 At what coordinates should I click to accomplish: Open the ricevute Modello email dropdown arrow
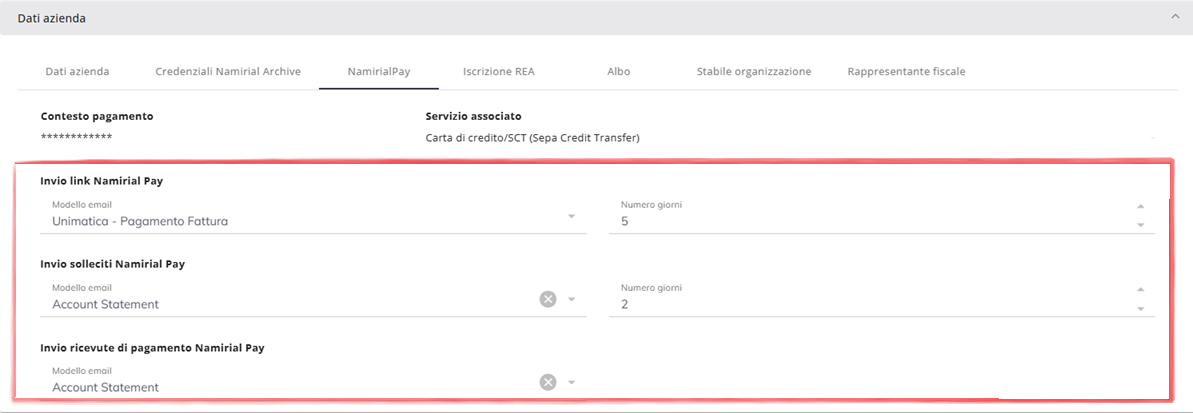point(572,382)
